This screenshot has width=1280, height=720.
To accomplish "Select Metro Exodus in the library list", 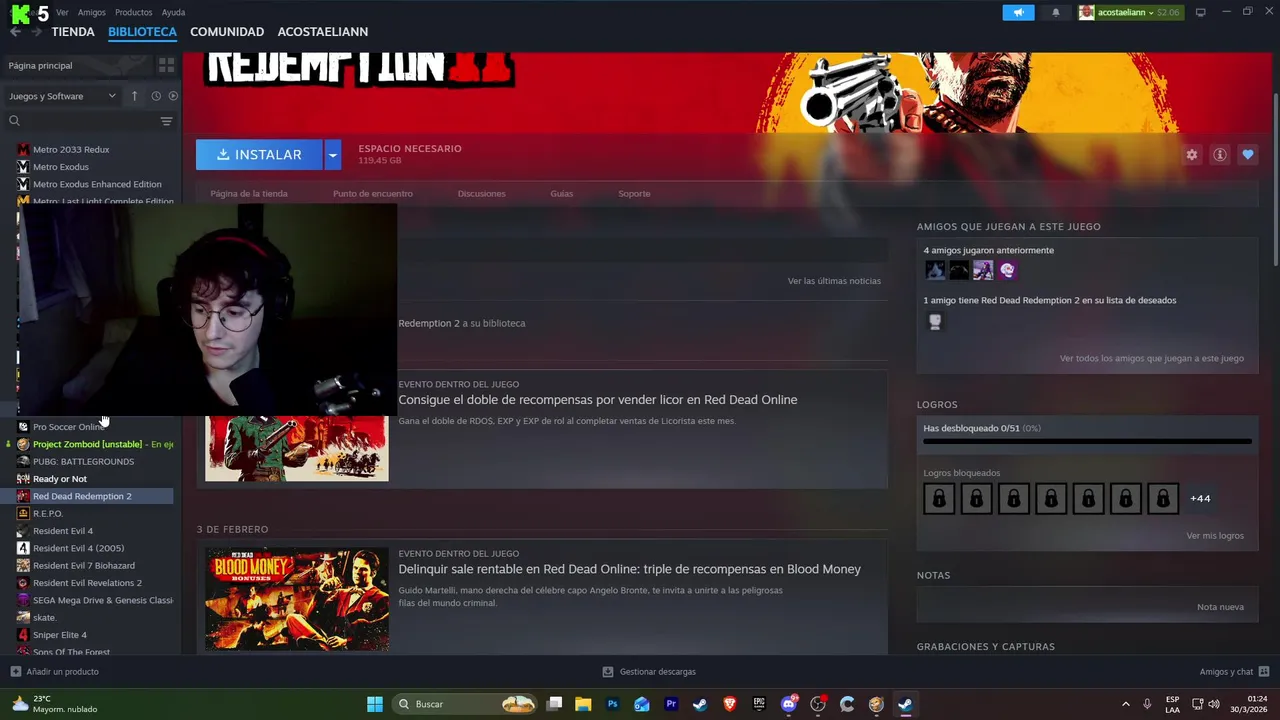I will coord(61,167).
